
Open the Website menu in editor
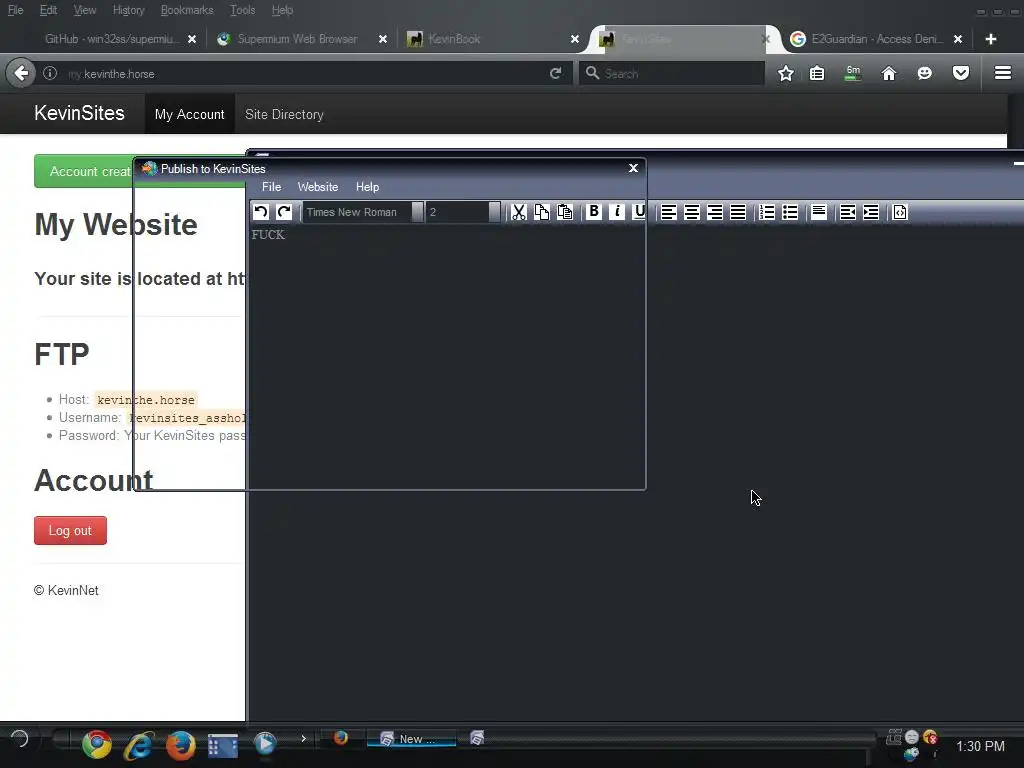[x=318, y=187]
